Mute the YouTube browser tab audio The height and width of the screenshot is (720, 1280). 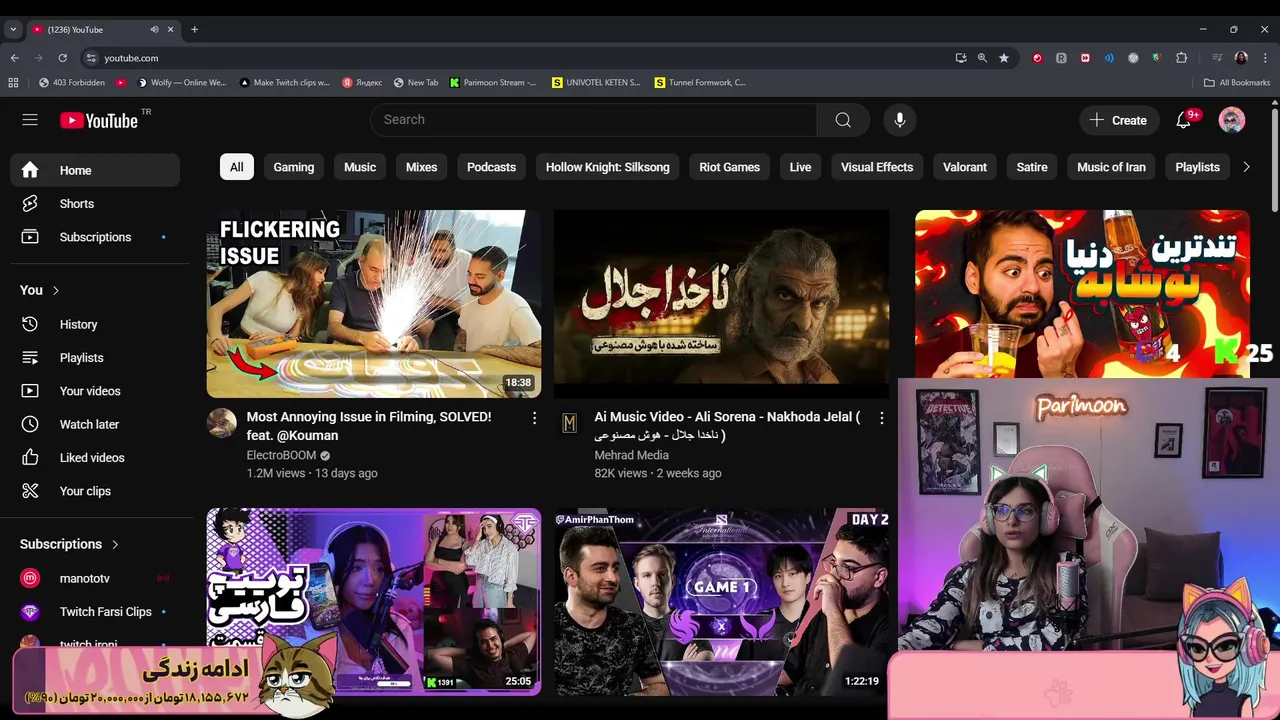tap(154, 29)
